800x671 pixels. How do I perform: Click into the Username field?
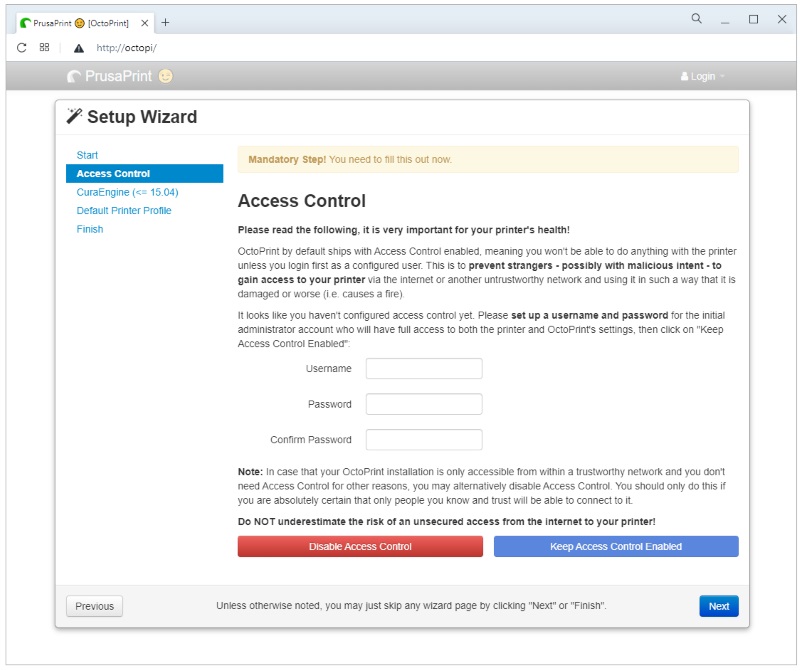(424, 369)
